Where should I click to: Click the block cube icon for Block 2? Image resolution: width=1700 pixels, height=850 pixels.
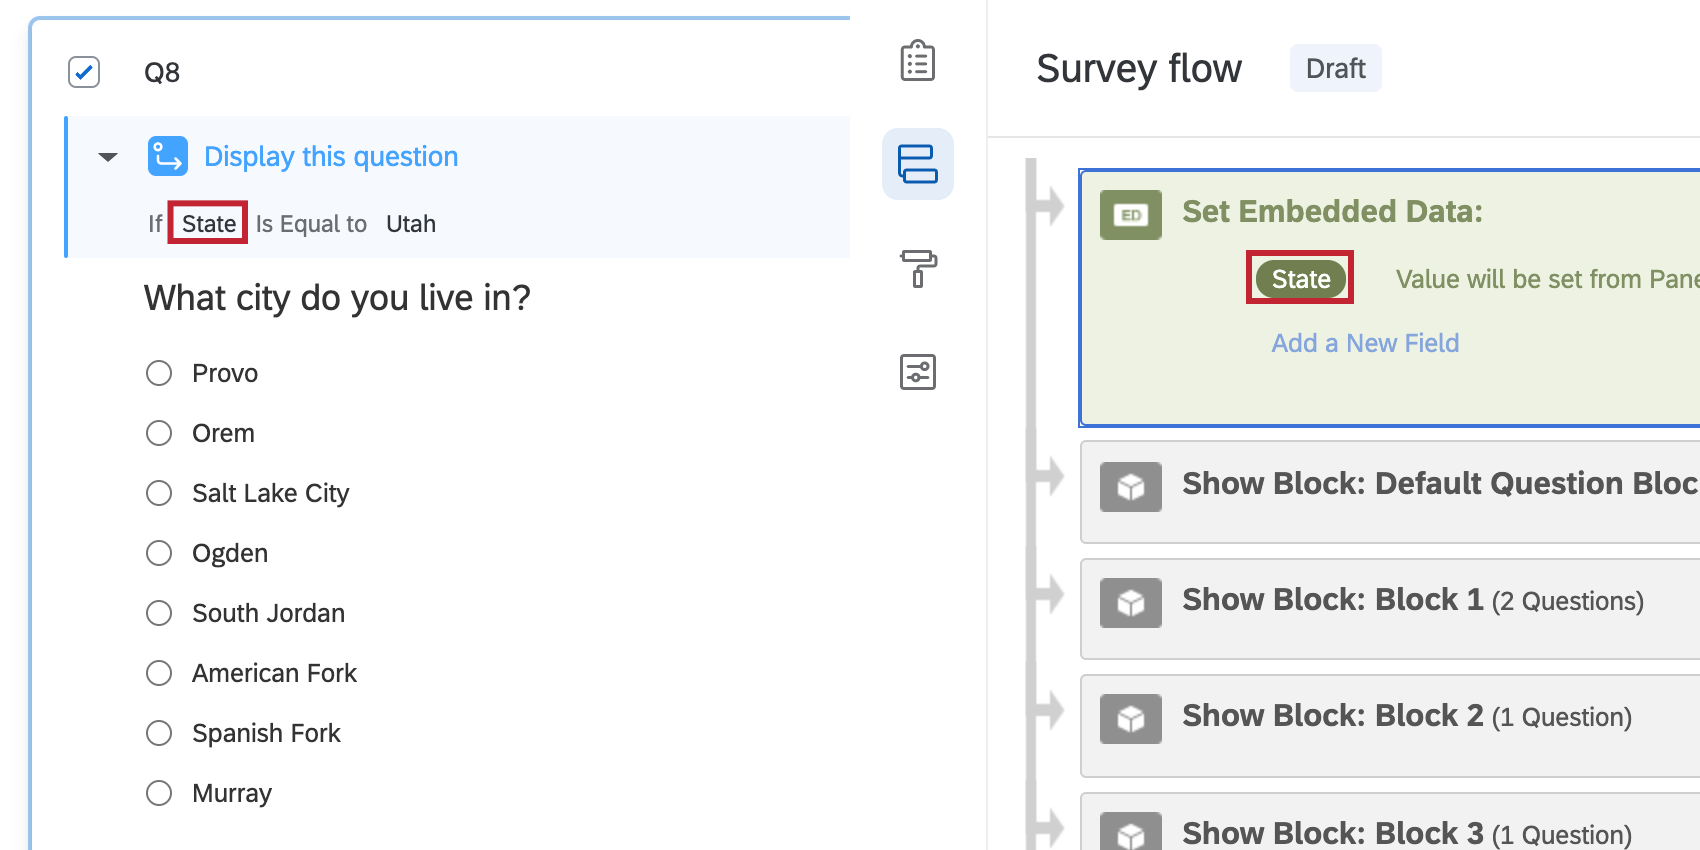click(1130, 717)
